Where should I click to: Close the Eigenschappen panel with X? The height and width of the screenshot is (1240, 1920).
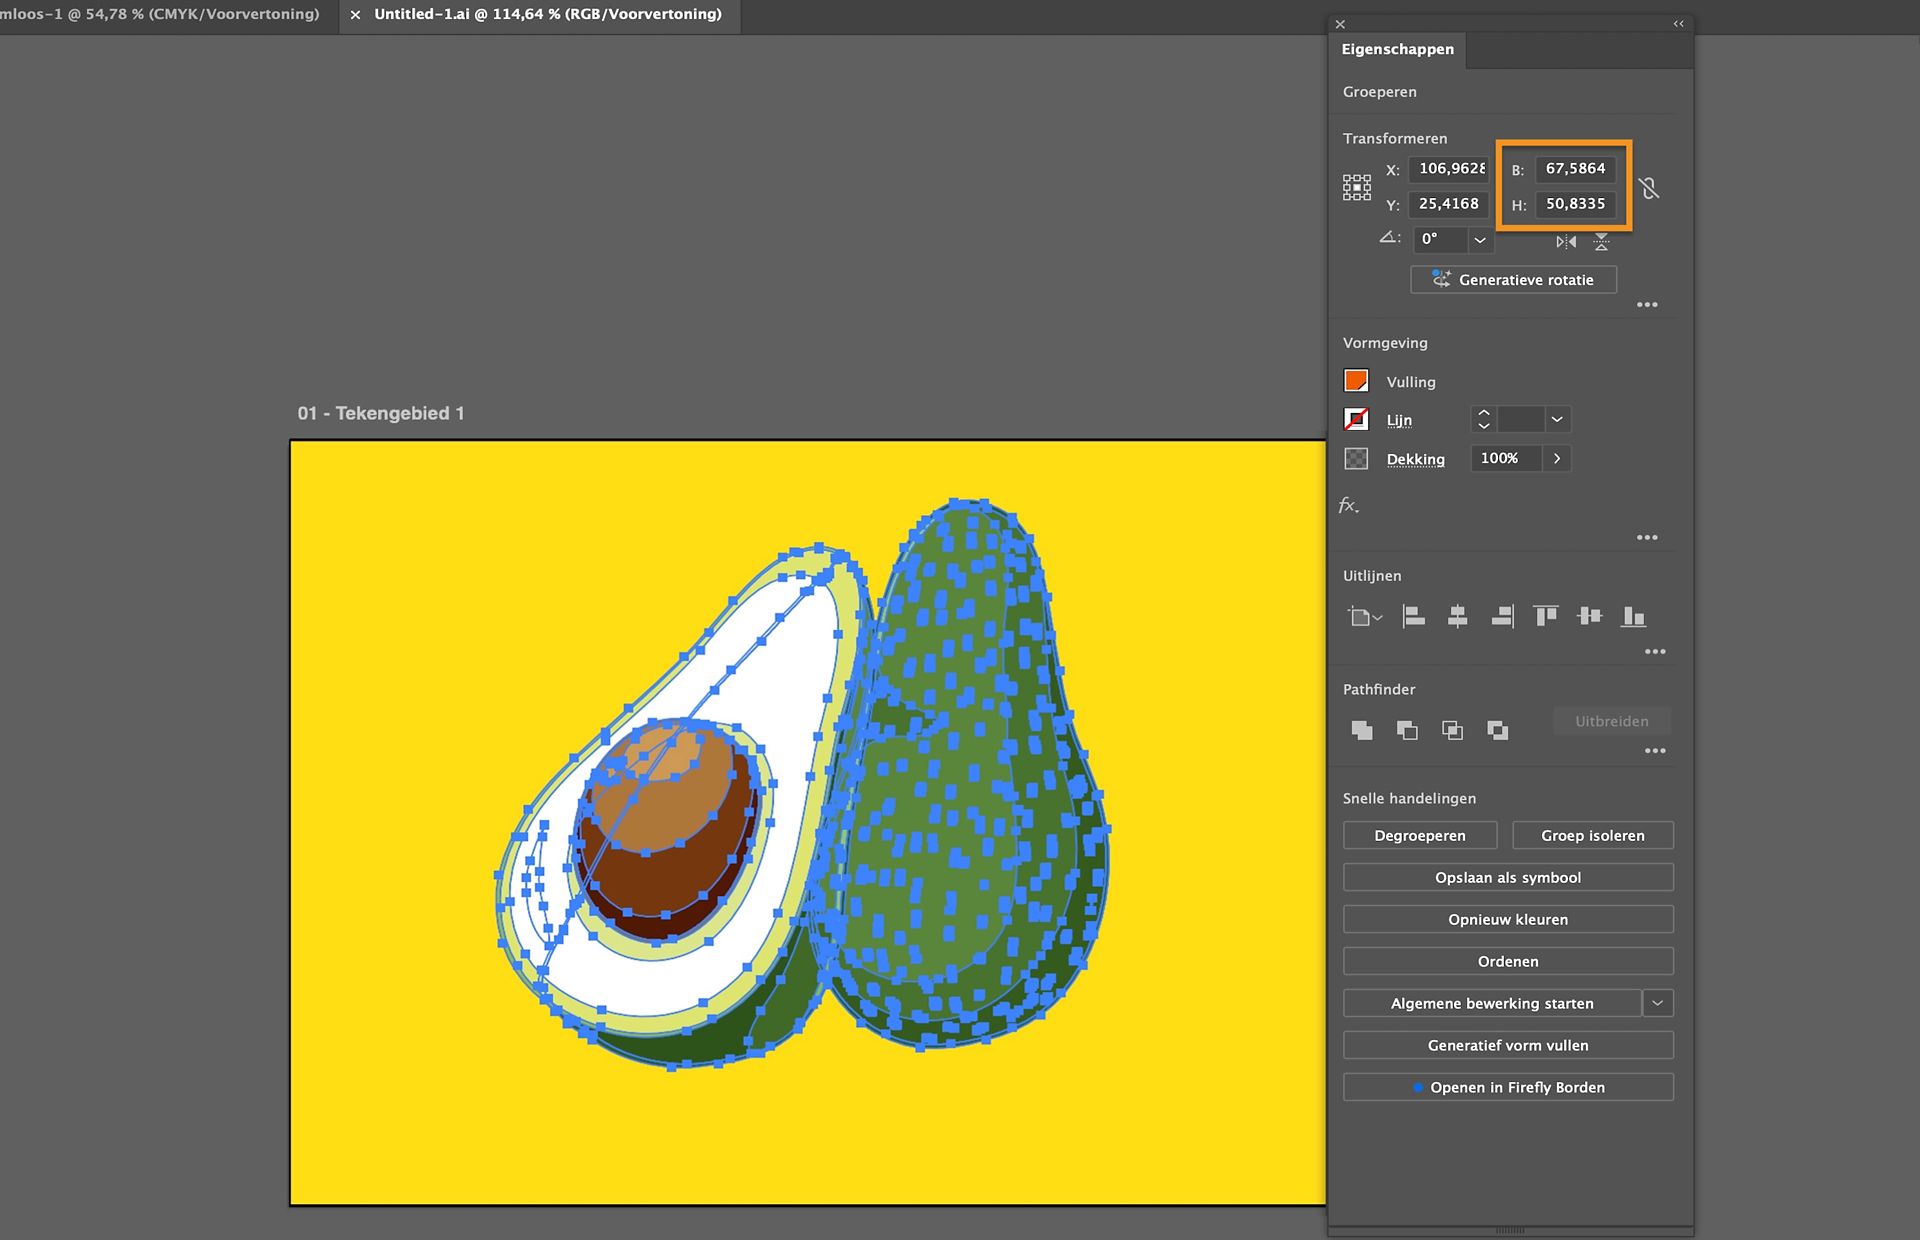[x=1340, y=24]
